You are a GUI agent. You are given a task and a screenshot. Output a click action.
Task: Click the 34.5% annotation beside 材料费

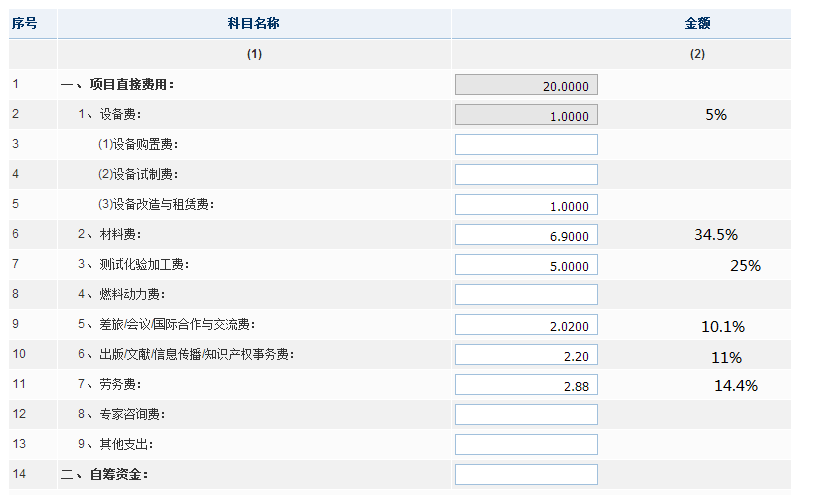click(x=715, y=235)
